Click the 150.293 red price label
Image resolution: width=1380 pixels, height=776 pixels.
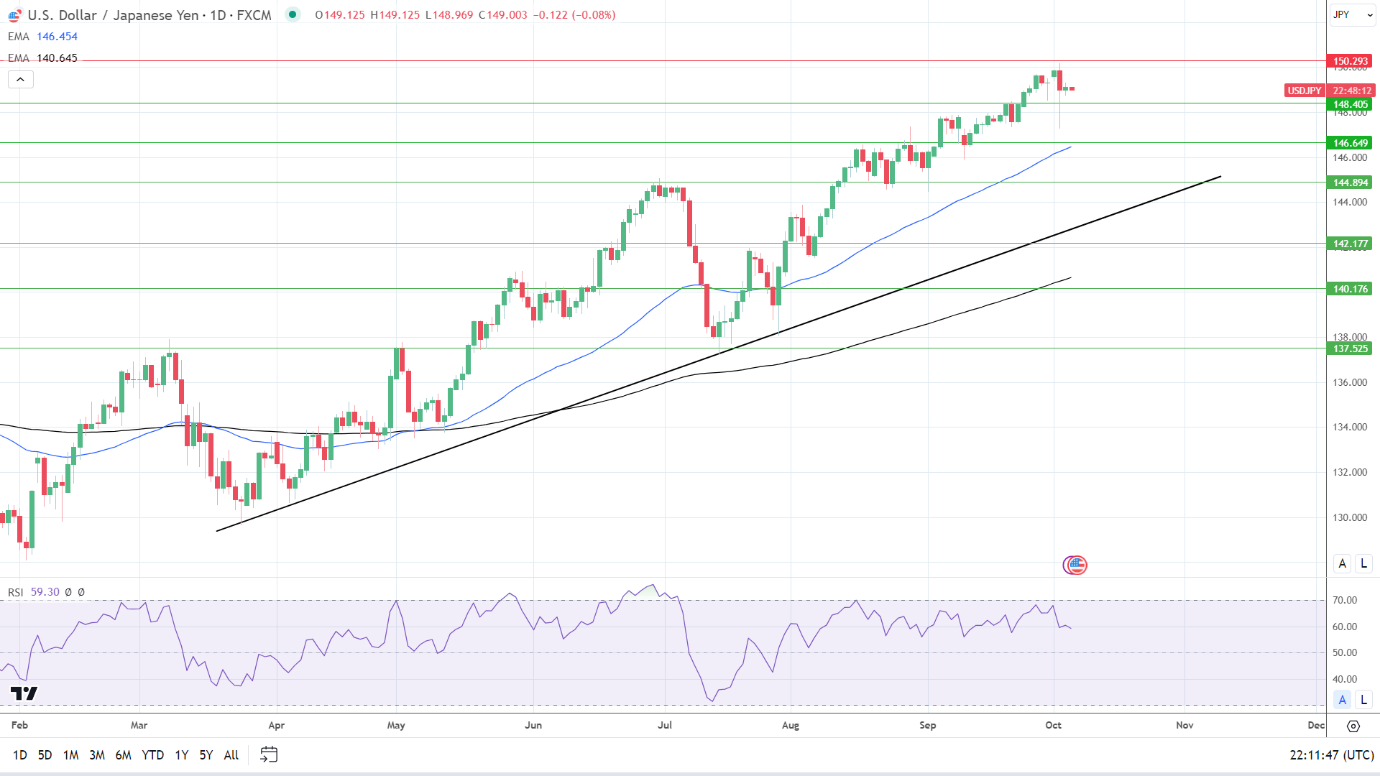[x=1351, y=61]
